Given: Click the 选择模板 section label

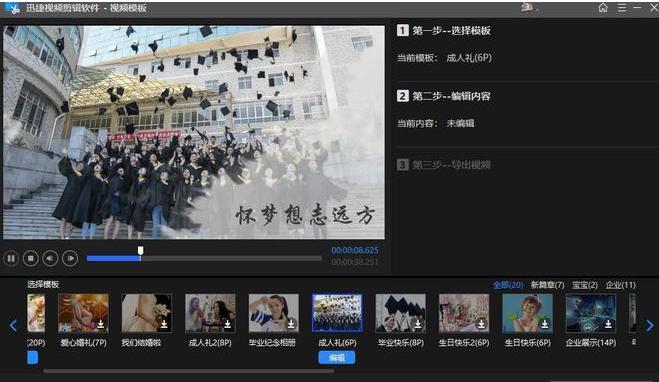Looking at the screenshot, I should click(43, 284).
